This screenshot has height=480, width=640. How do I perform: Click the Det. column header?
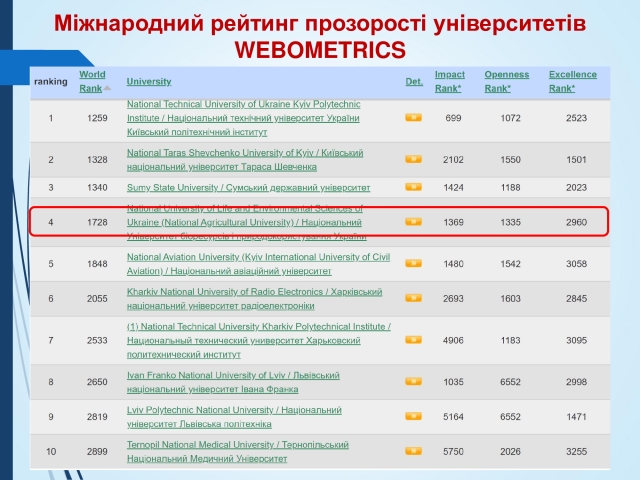(414, 81)
